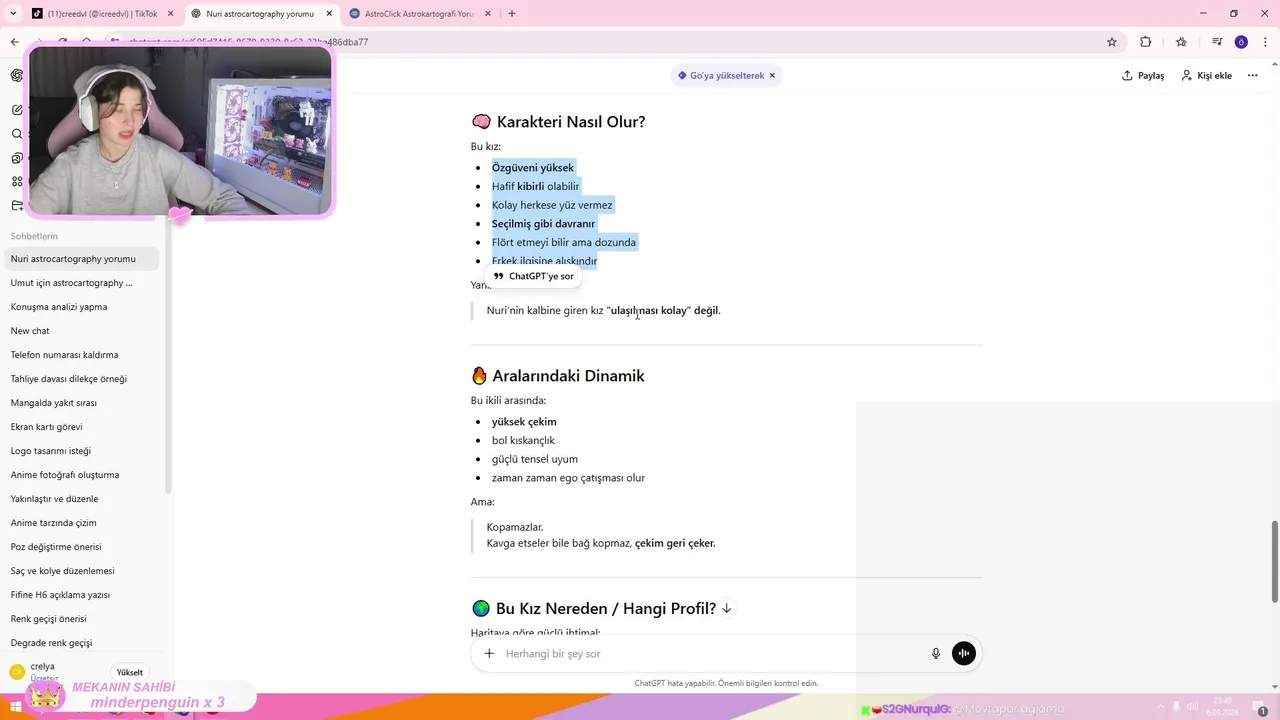Viewport: 1280px width, 720px height.
Task: Start voice mode with waveform button
Action: coord(964,654)
